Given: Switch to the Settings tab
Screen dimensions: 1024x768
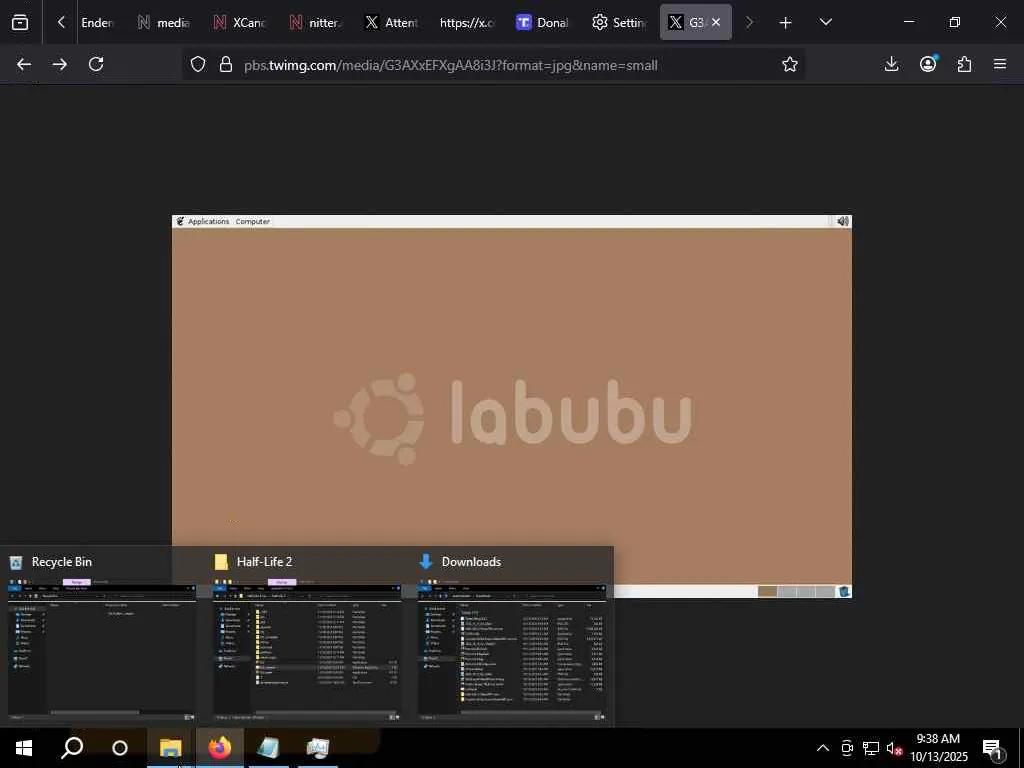Looking at the screenshot, I should (618, 22).
